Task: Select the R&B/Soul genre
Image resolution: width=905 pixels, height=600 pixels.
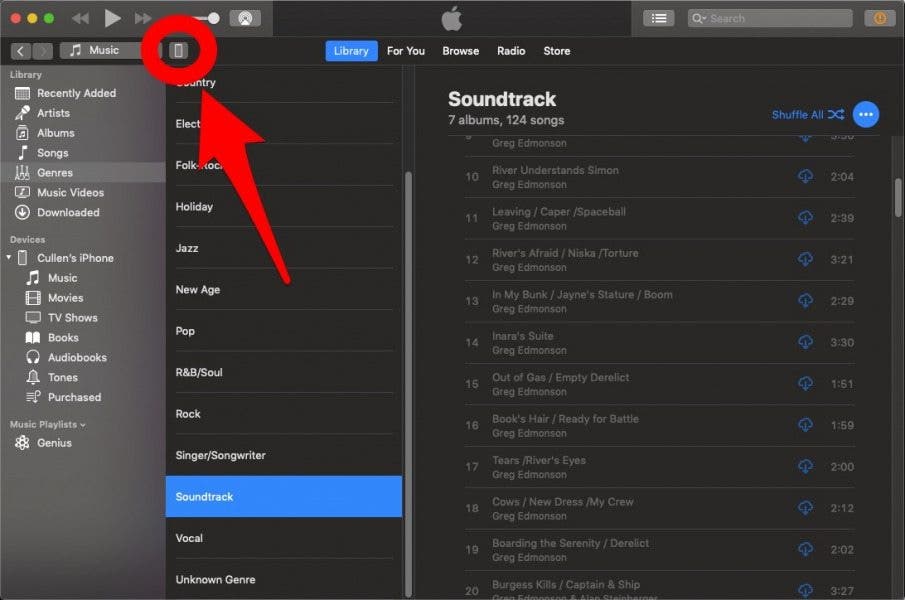Action: click(284, 373)
